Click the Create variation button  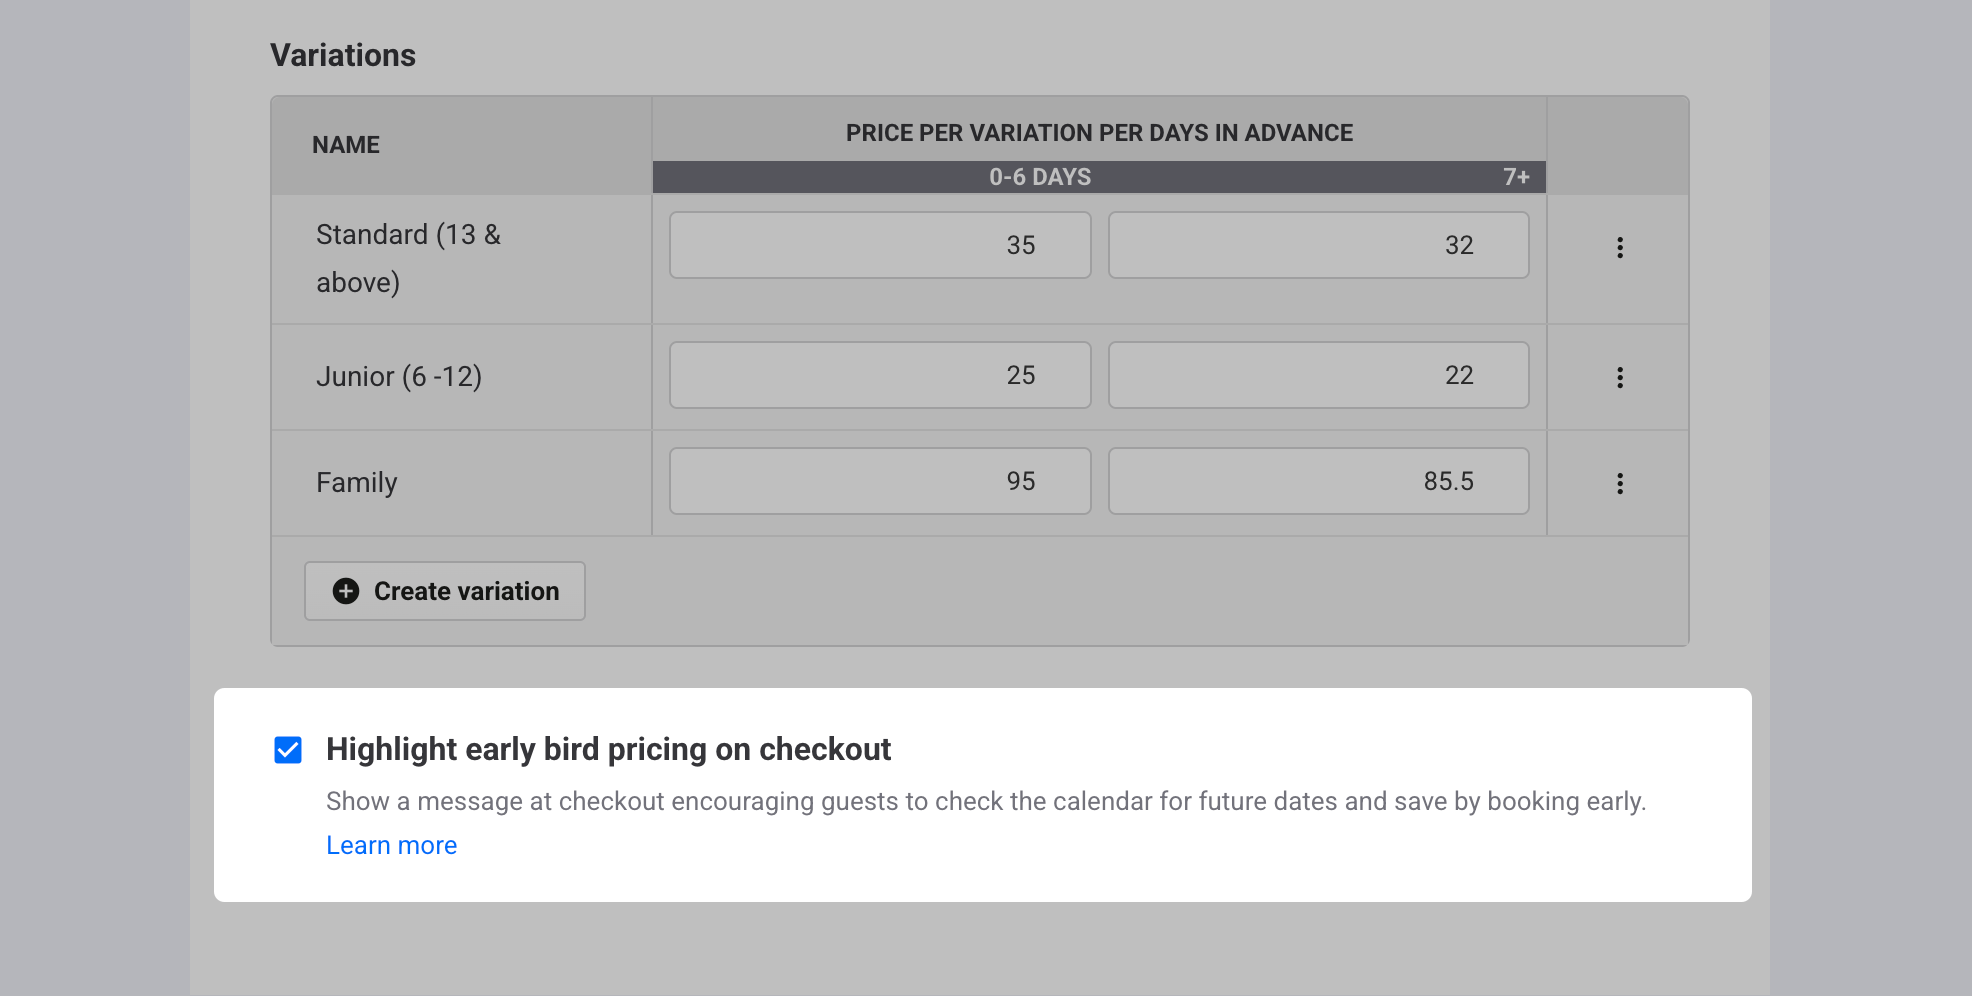[445, 591]
